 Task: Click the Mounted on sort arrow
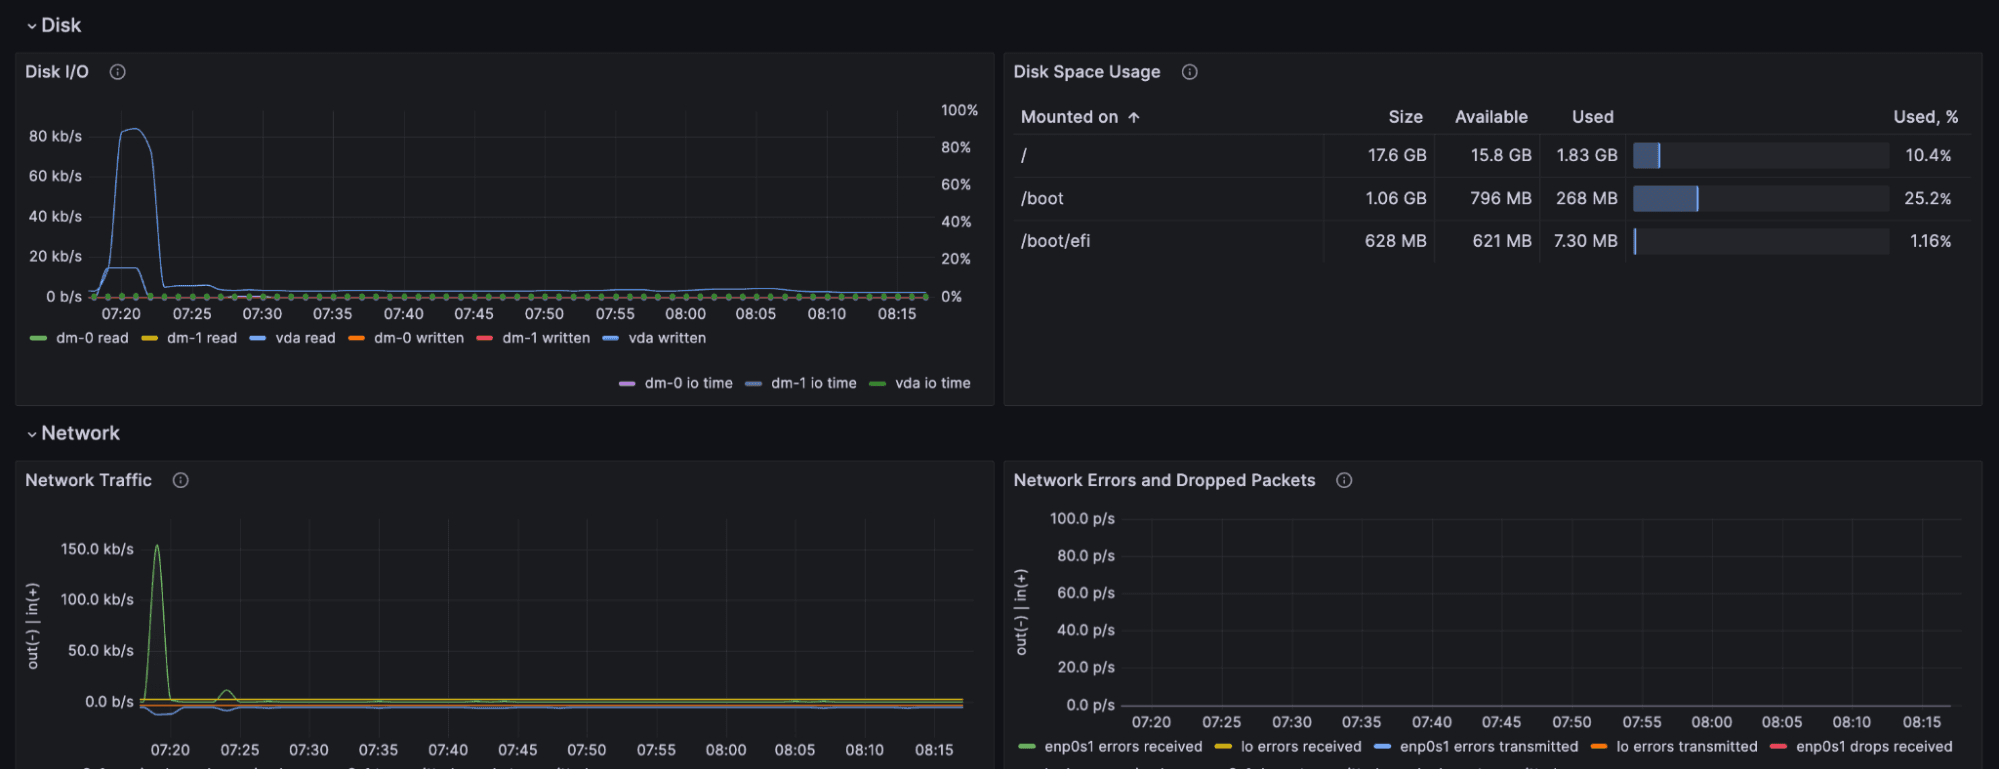coord(1134,117)
